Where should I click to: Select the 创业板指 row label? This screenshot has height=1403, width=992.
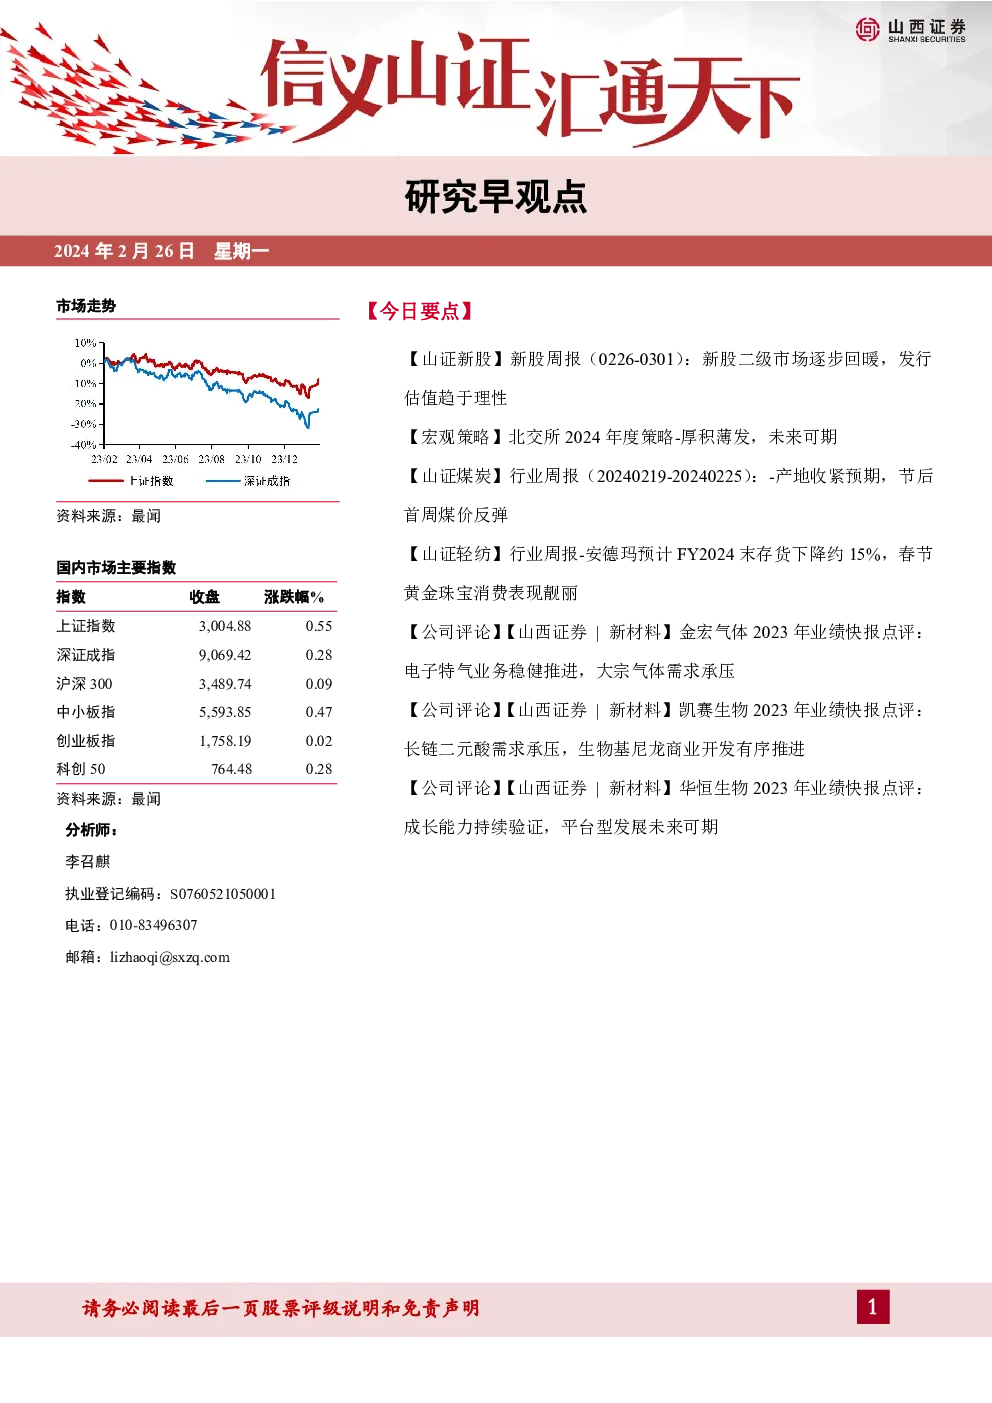[x=86, y=741]
